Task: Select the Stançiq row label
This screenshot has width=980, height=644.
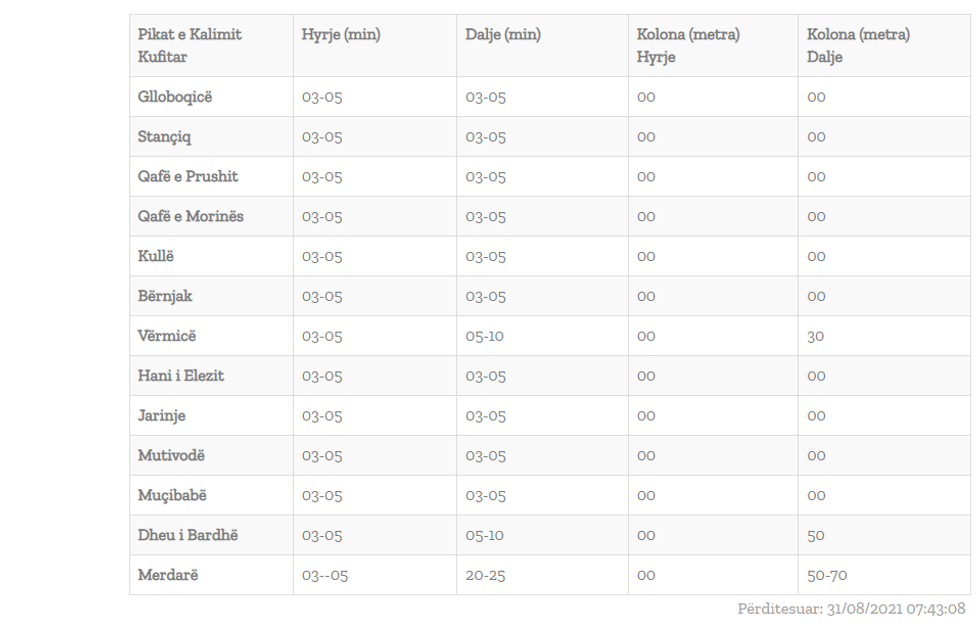Action: click(x=166, y=137)
